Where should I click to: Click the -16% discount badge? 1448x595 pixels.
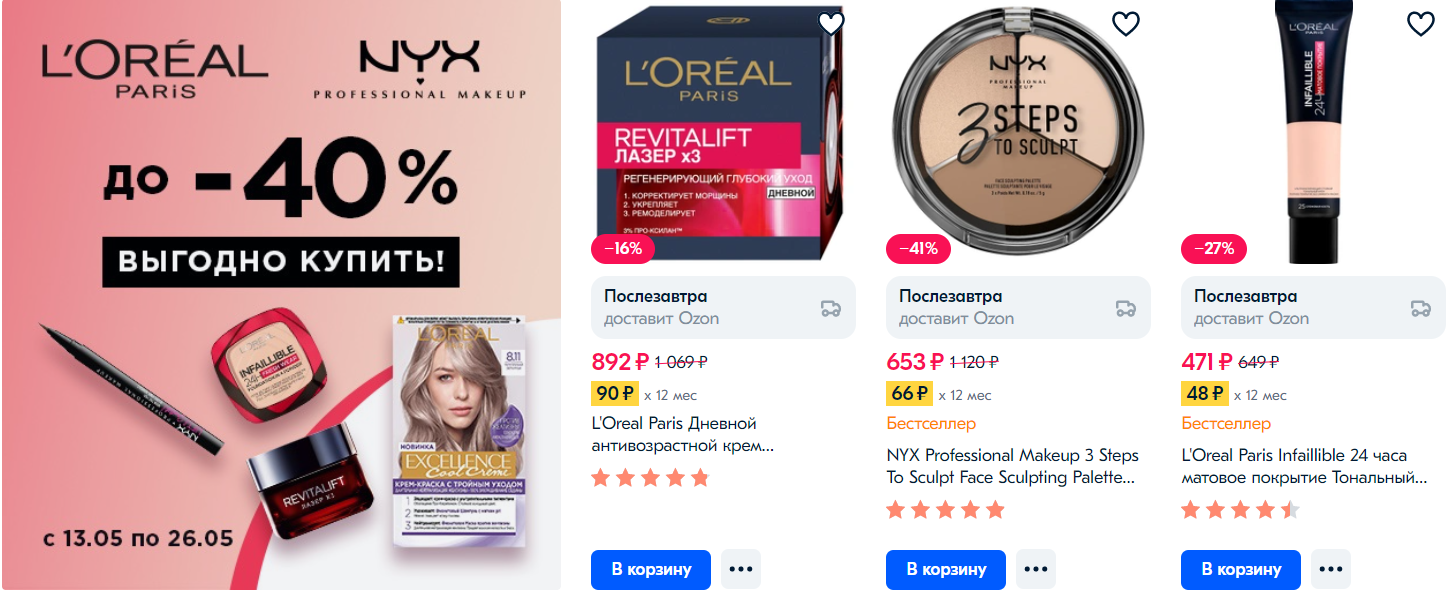pyautogui.click(x=622, y=248)
